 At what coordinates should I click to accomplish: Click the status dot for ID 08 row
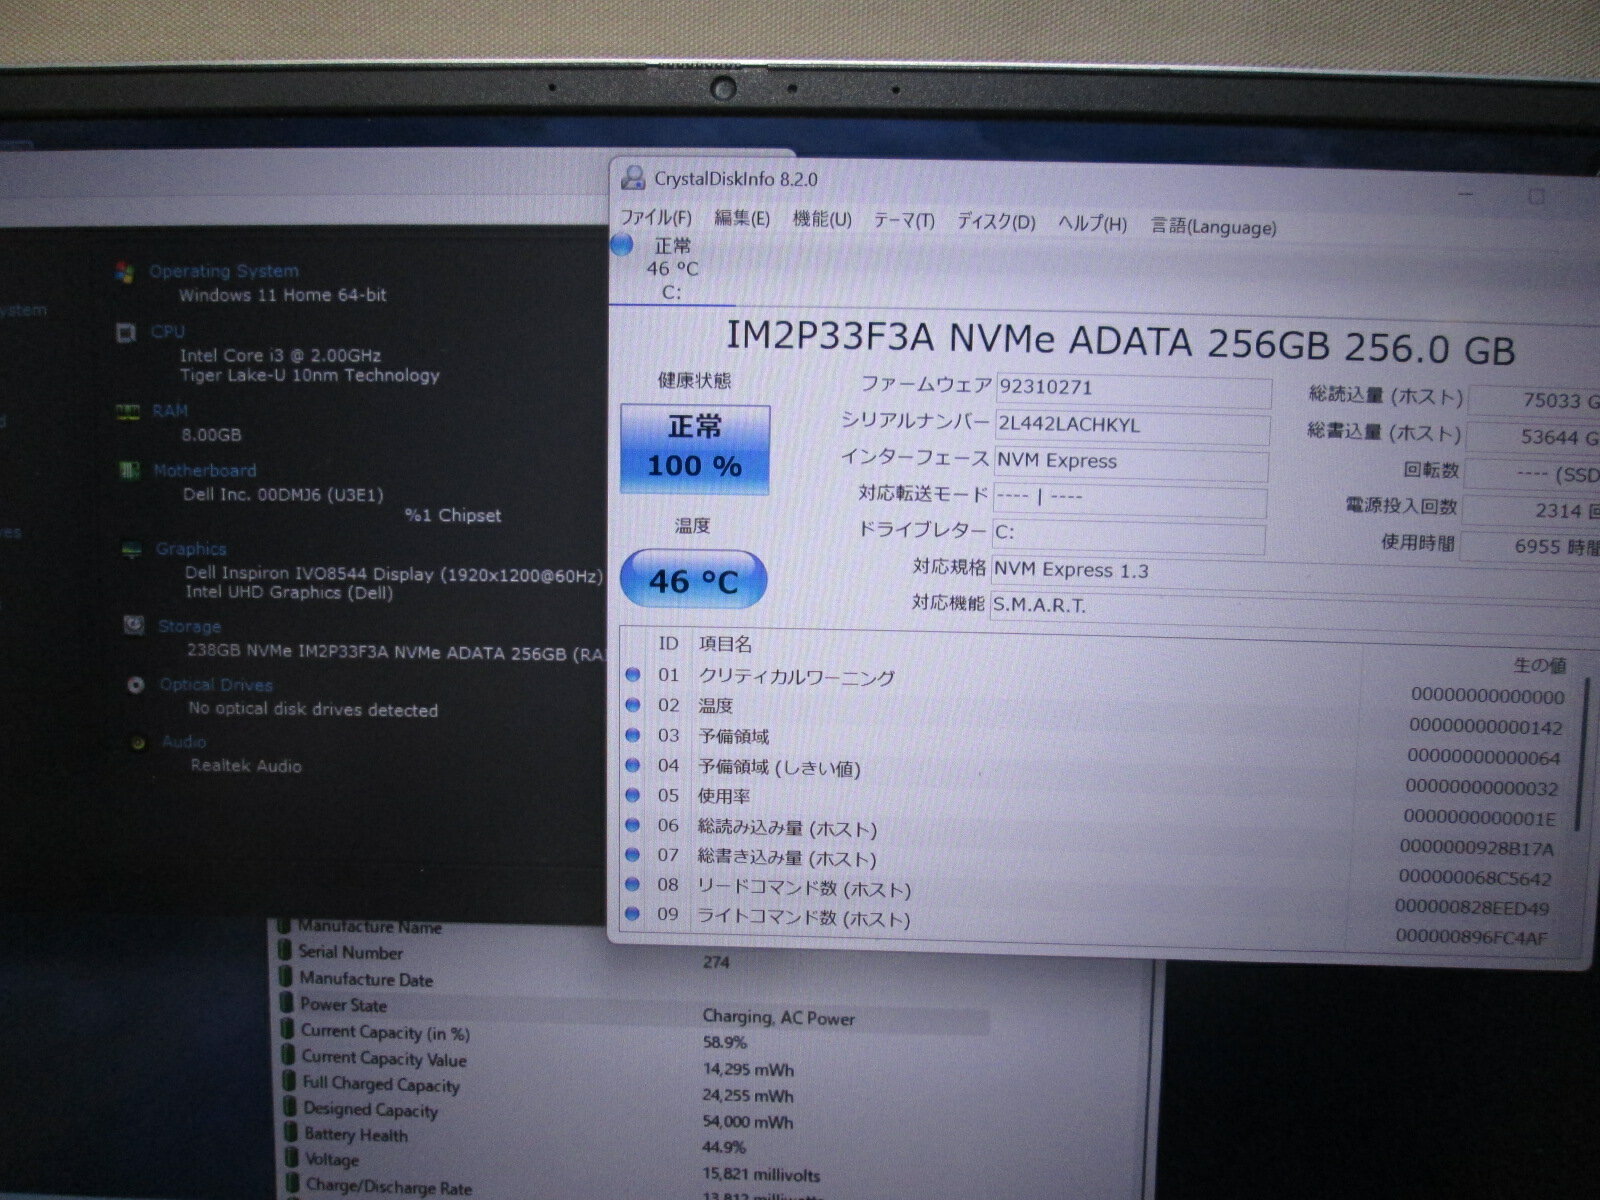(632, 884)
